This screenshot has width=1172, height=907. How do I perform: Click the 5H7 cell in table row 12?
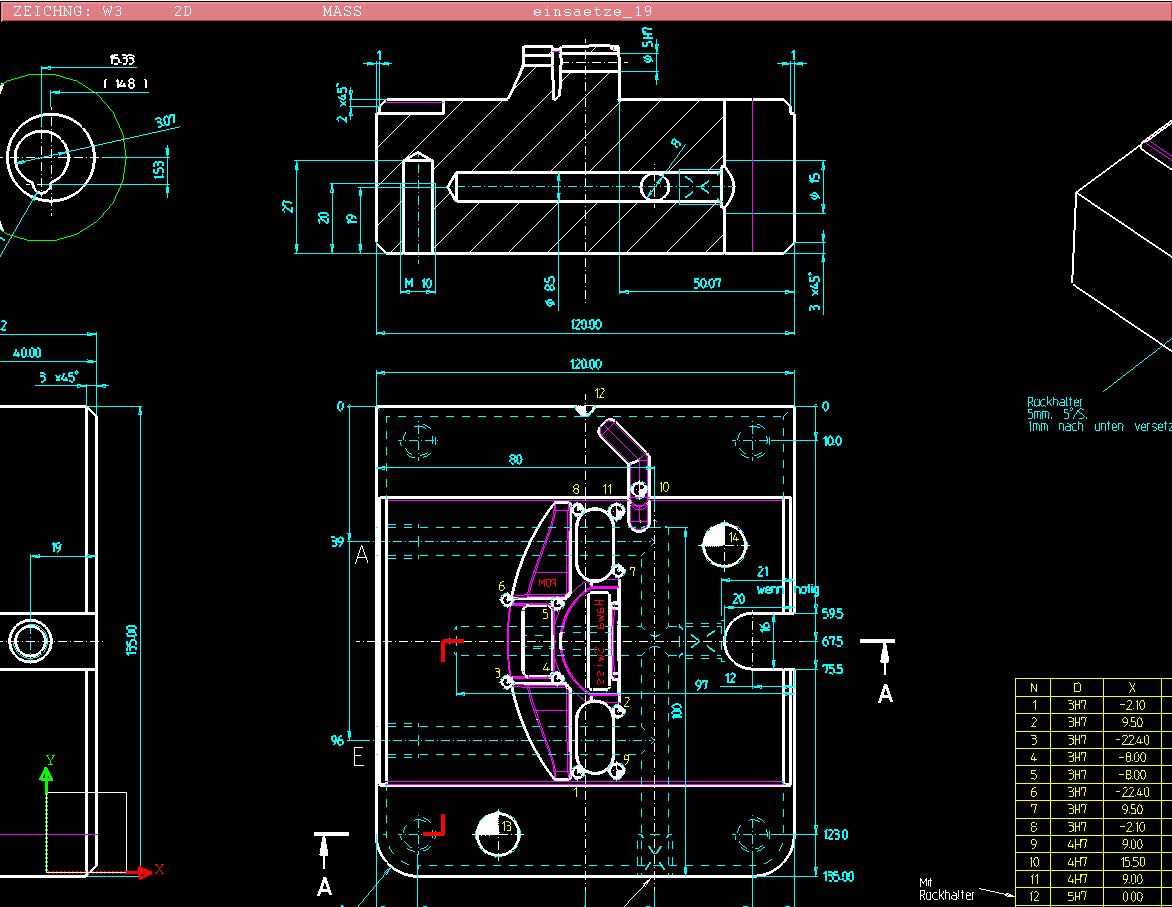1077,896
